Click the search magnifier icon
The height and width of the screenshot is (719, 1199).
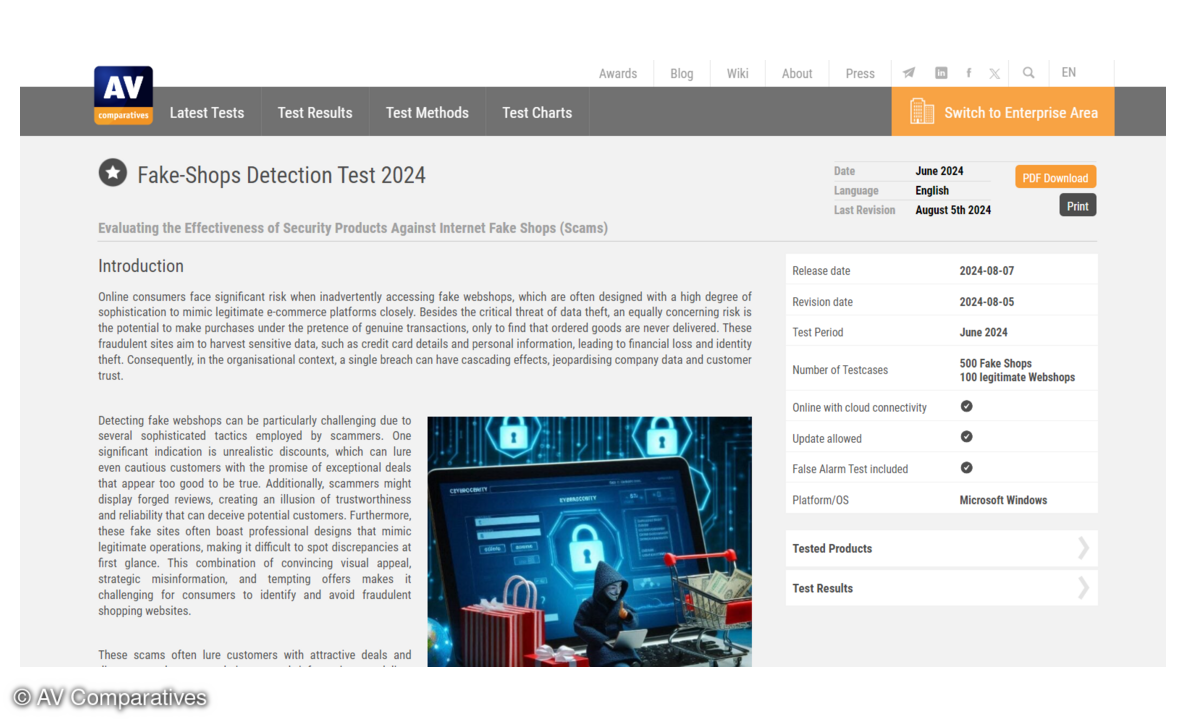(1028, 73)
